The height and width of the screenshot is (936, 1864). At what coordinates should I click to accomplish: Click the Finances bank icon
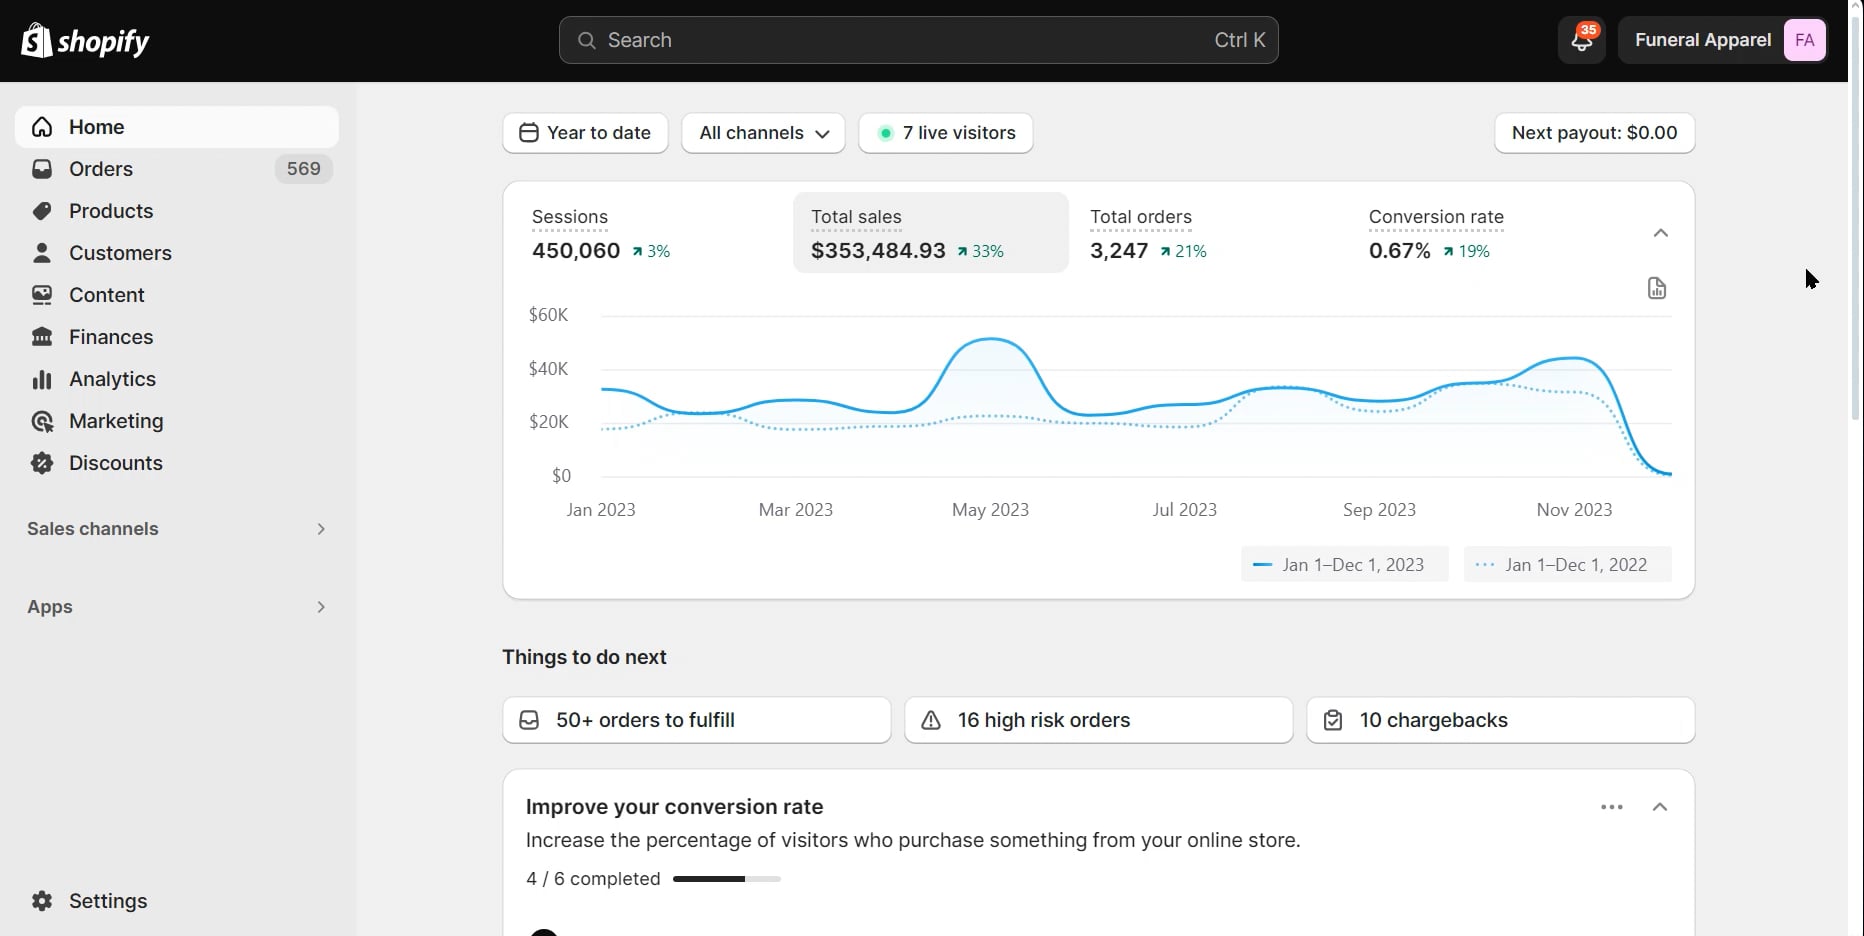[x=42, y=337]
